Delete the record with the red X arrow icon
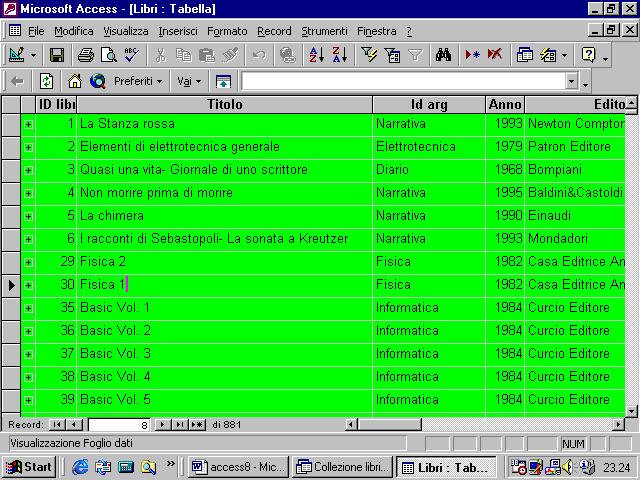This screenshot has width=640, height=480. point(495,55)
